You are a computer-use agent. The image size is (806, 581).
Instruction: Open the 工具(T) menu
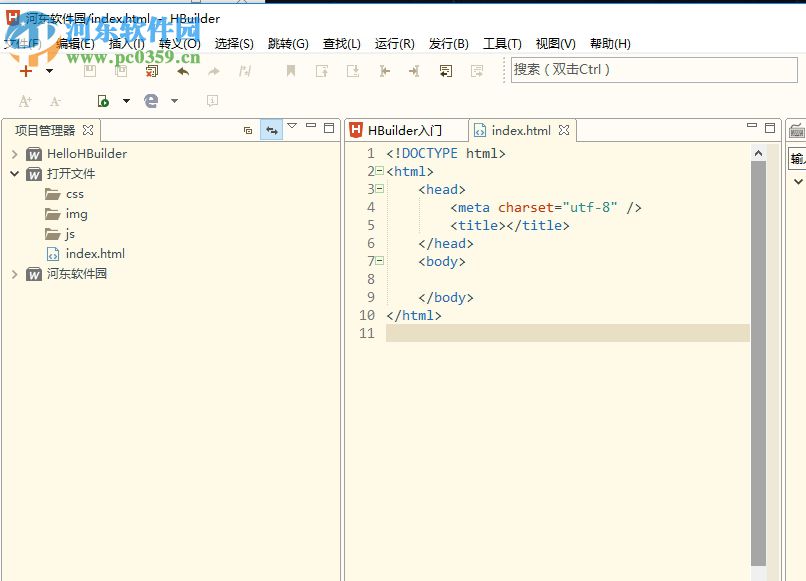coord(502,44)
